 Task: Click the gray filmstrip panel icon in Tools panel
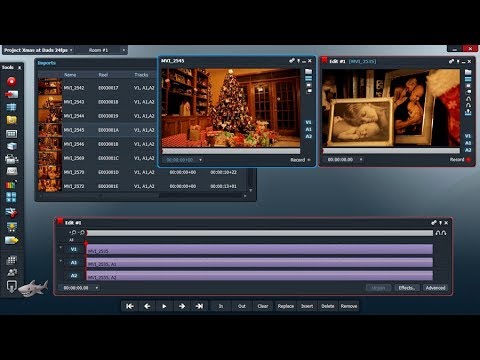11,134
